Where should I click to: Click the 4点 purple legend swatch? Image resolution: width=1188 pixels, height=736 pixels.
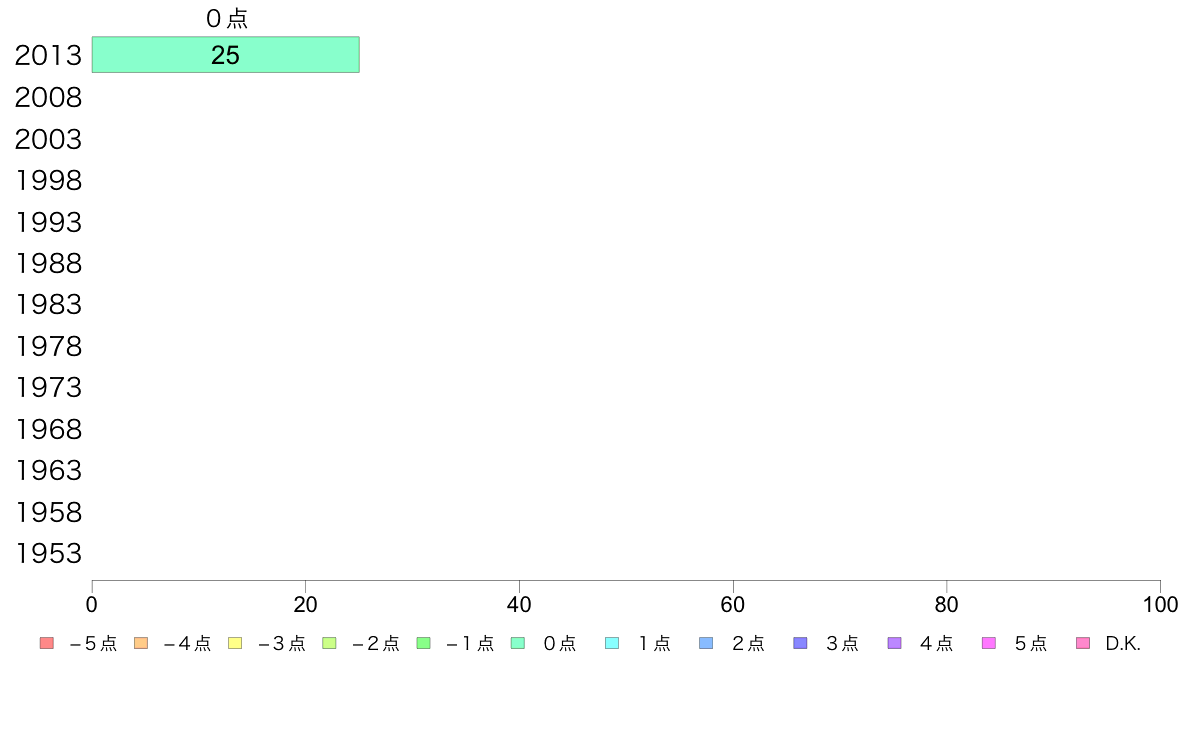895,644
